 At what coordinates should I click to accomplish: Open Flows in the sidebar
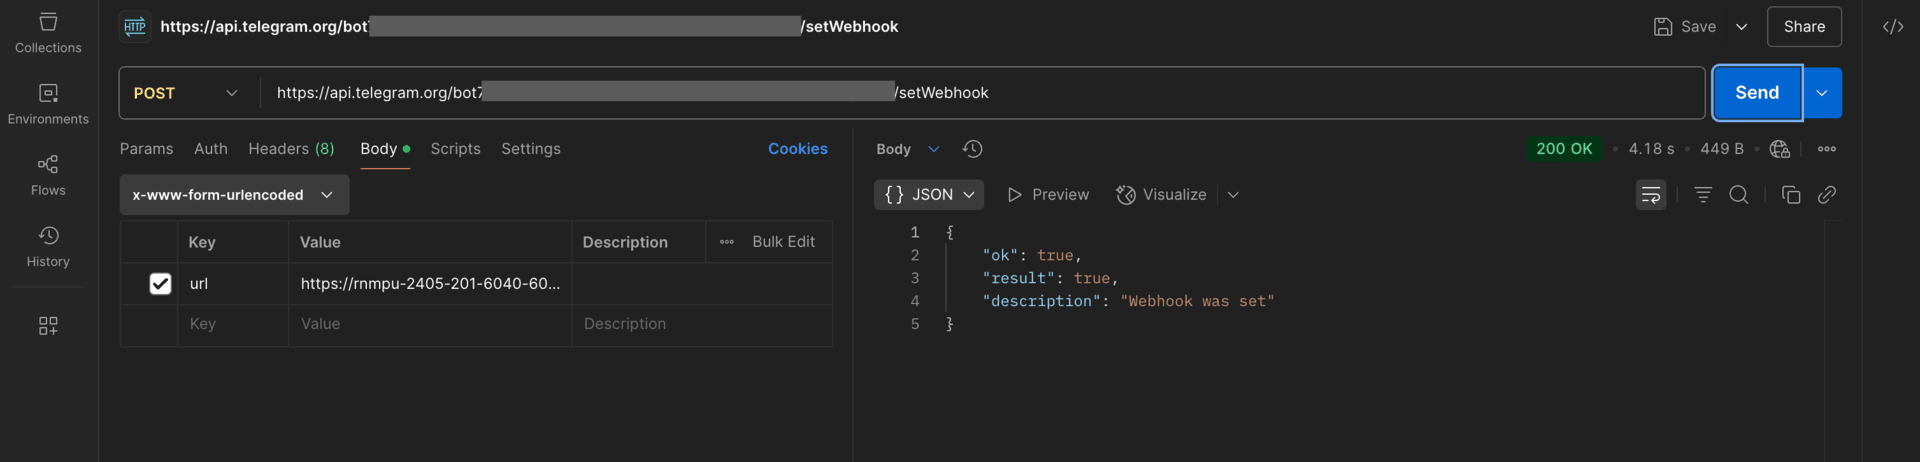[x=48, y=175]
